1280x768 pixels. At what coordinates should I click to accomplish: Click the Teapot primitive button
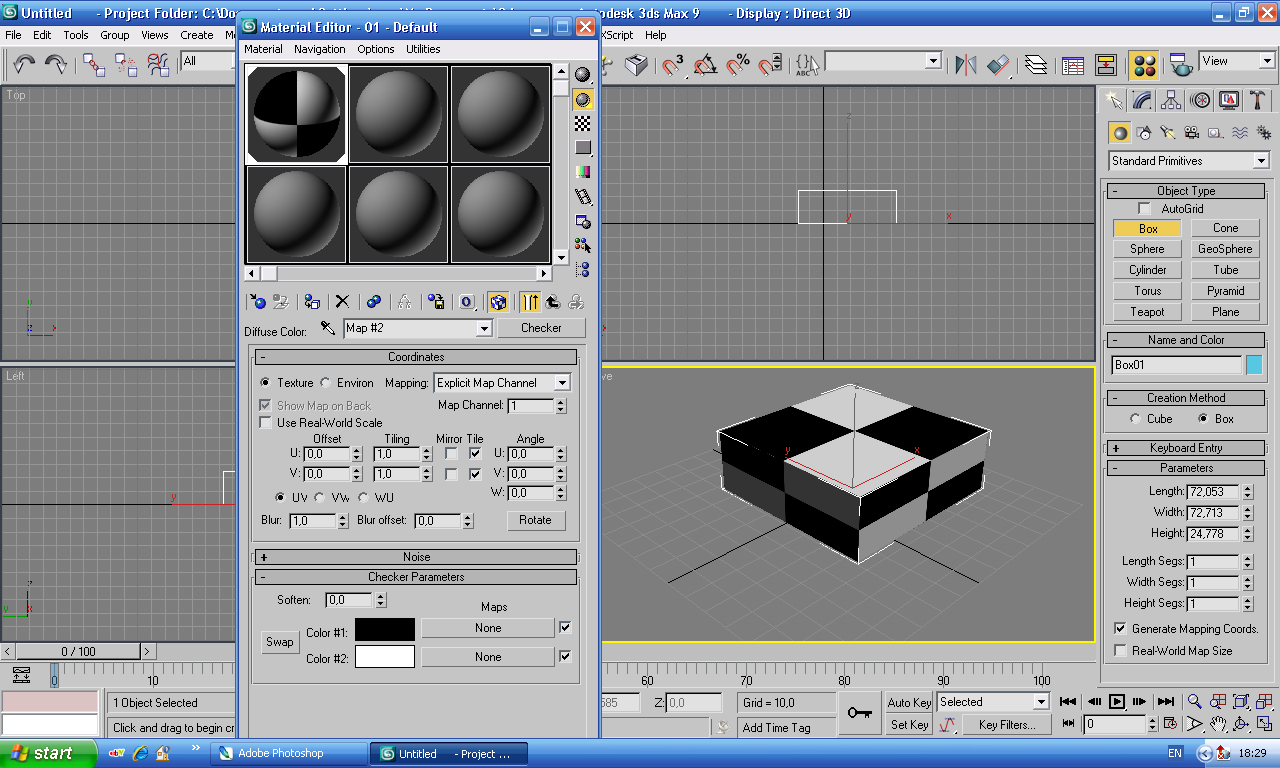(x=1148, y=312)
